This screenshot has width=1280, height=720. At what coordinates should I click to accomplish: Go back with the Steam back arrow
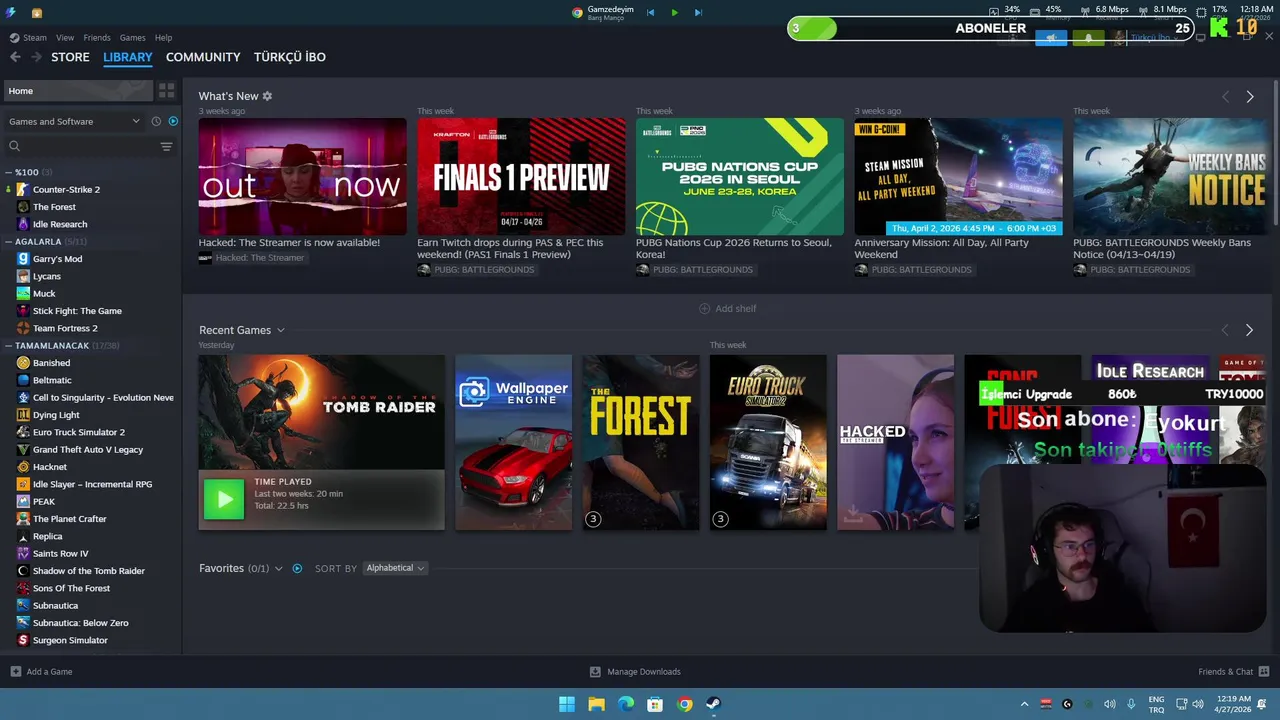(15, 57)
